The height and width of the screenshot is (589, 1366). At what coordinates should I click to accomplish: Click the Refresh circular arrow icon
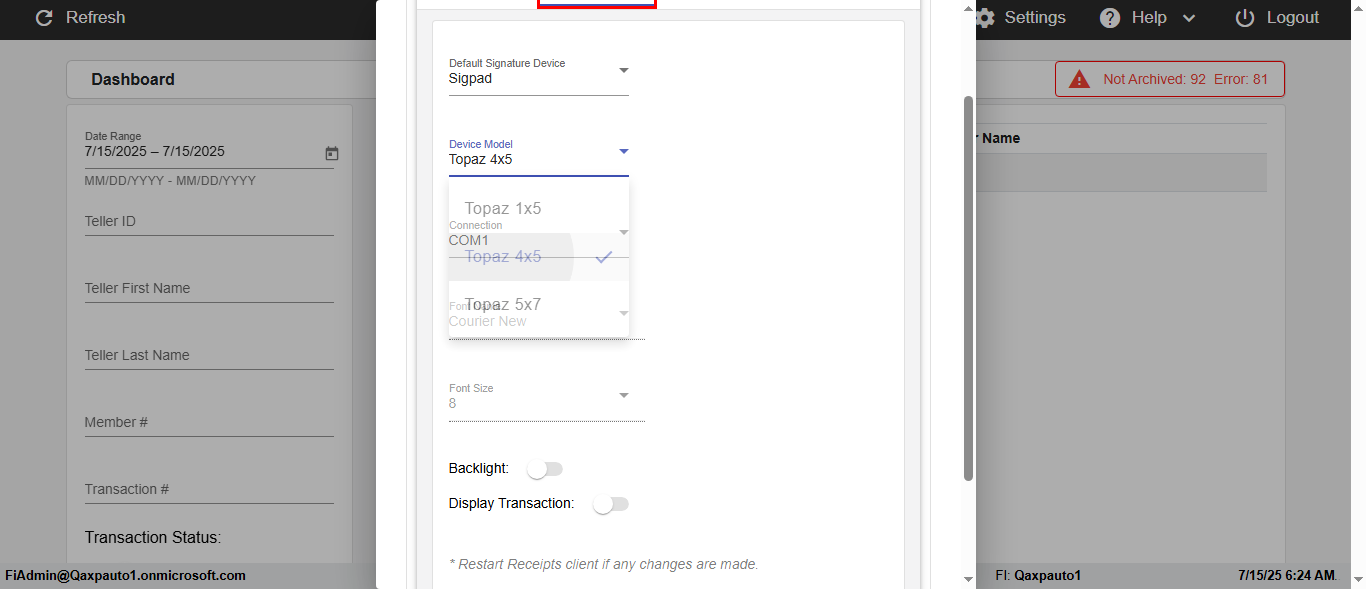click(x=44, y=18)
